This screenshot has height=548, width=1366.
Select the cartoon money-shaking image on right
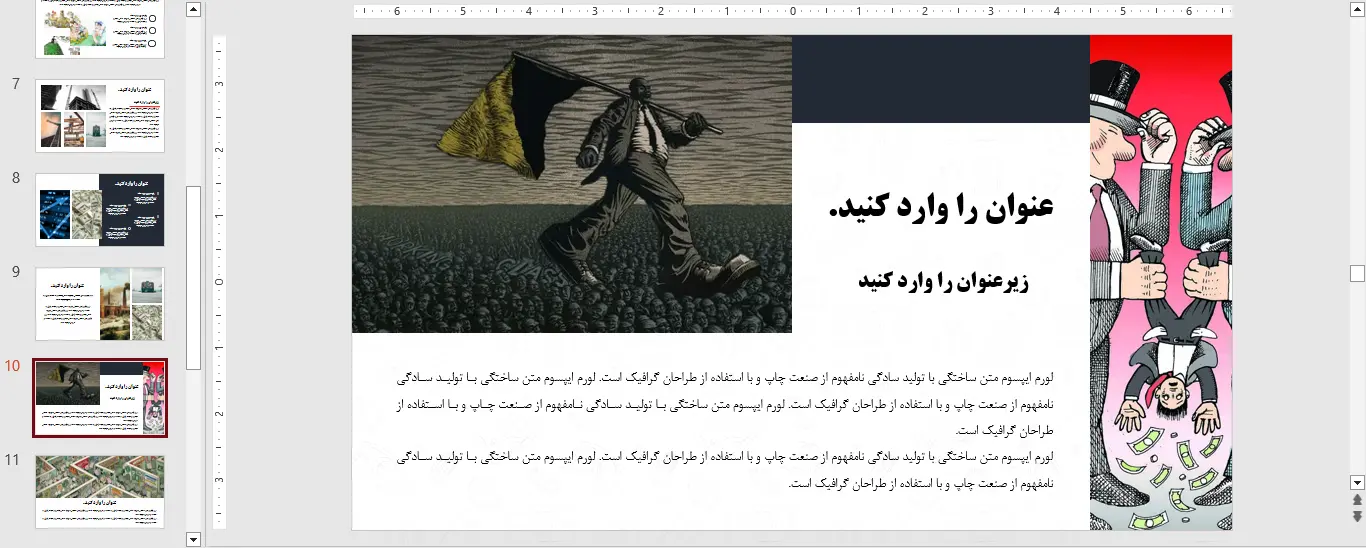tap(1160, 283)
